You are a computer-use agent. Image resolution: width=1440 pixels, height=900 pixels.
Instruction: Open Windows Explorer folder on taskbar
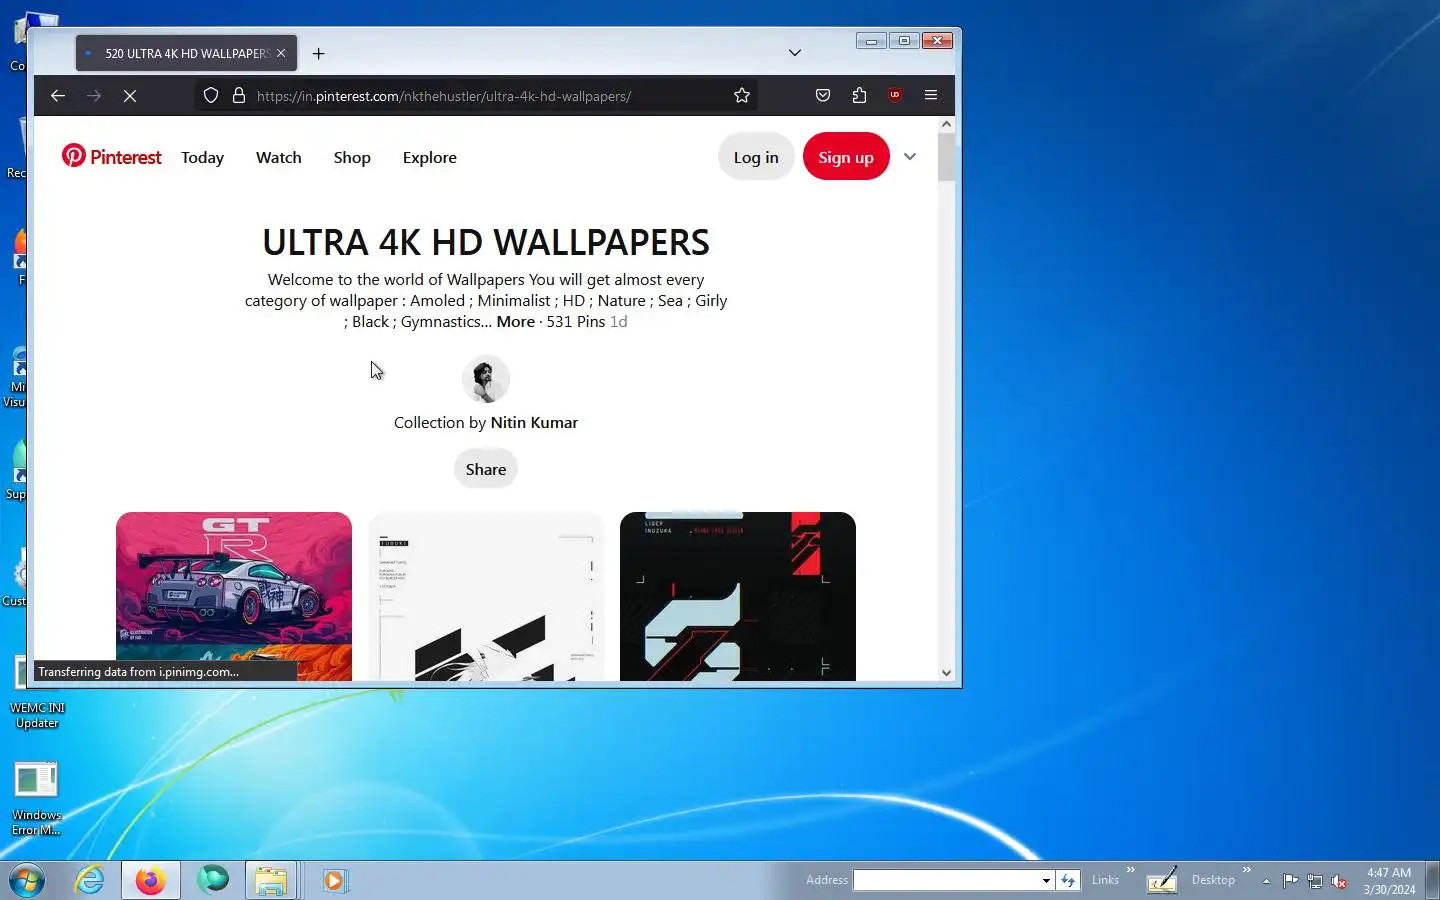pos(271,880)
